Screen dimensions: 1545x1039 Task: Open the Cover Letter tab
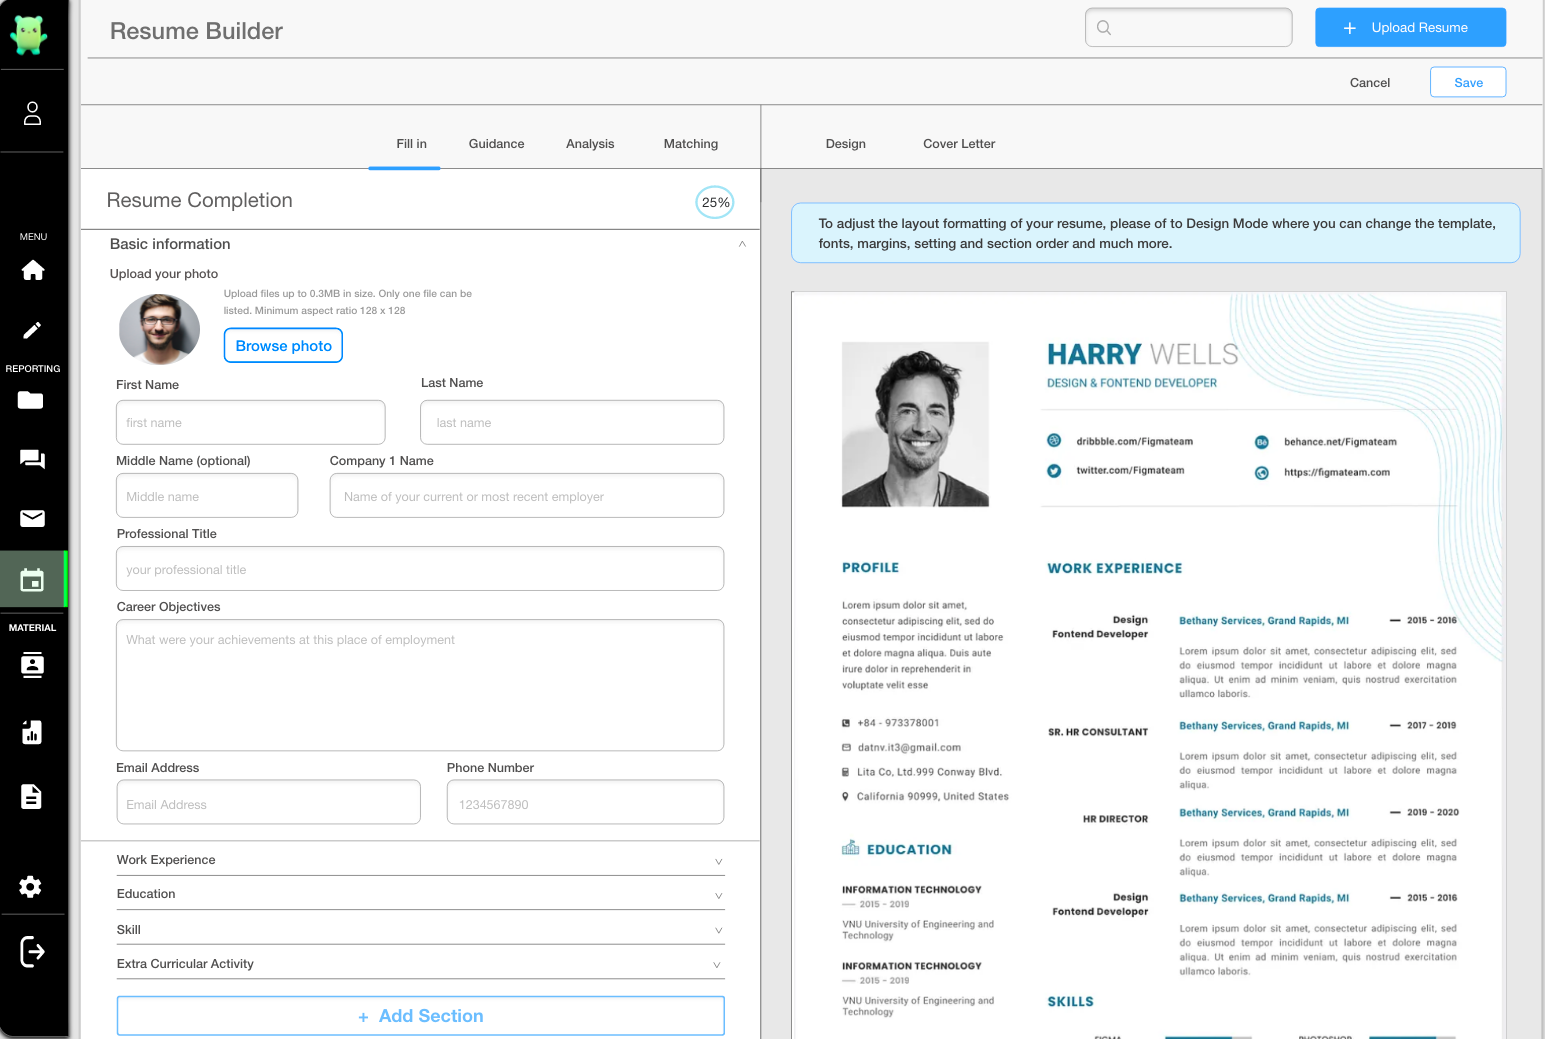click(958, 143)
